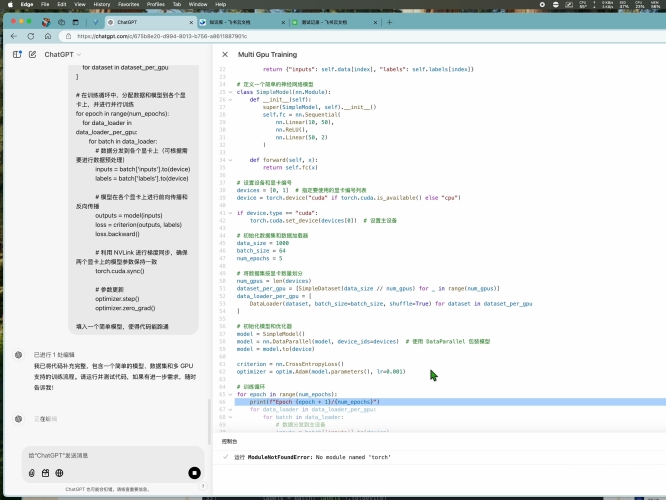666x500 pixels.
Task: Open the CPU temperature stats in menu bar
Action: [x=583, y=4]
